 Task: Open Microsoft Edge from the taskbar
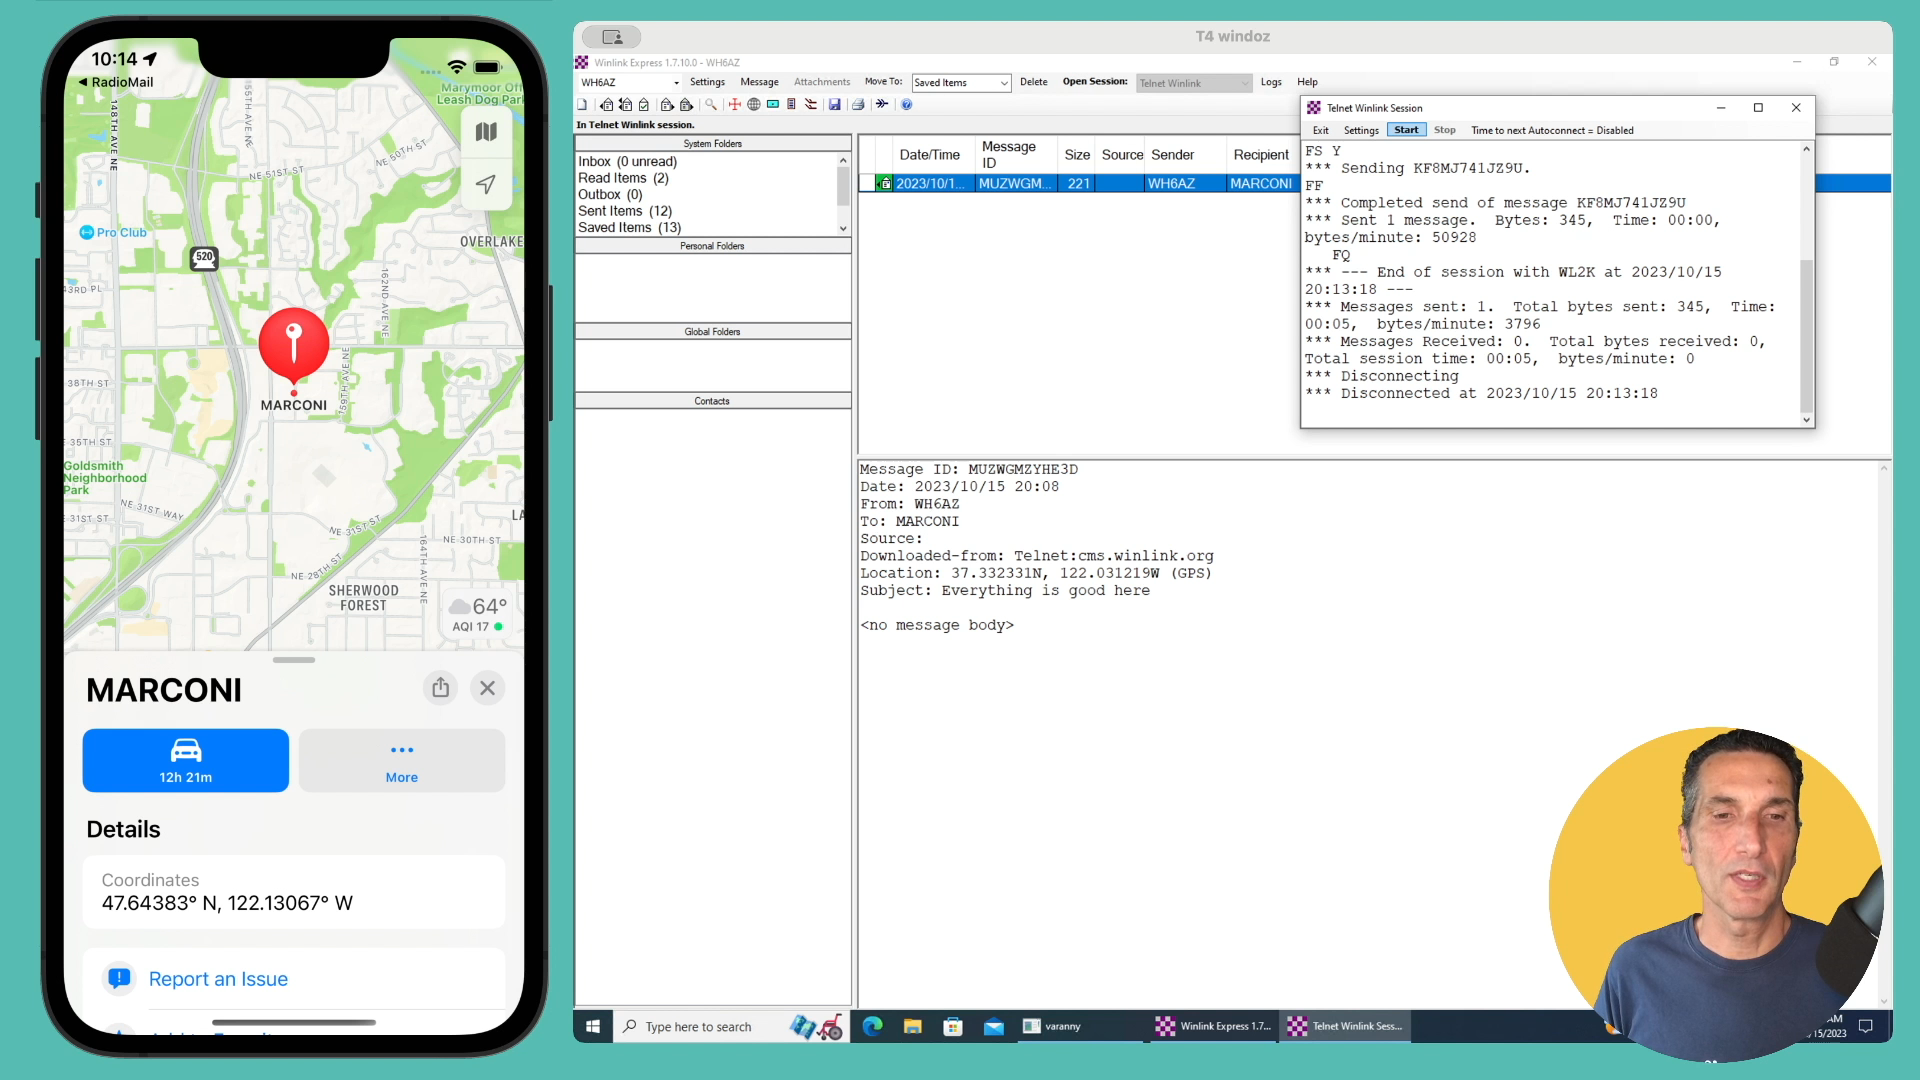(872, 1026)
